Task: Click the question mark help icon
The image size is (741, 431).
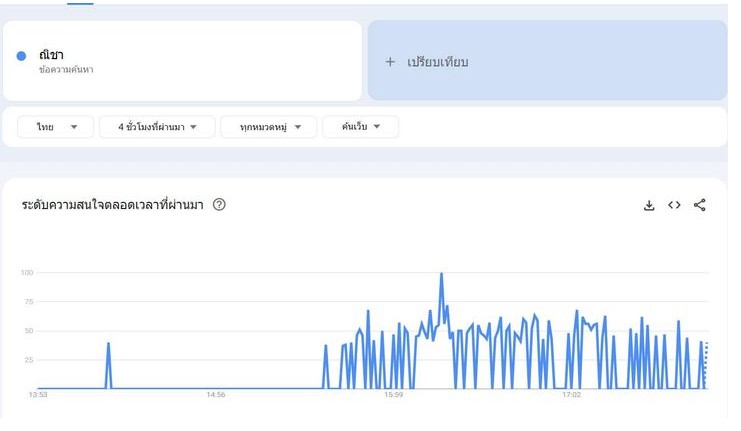Action: coord(219,205)
